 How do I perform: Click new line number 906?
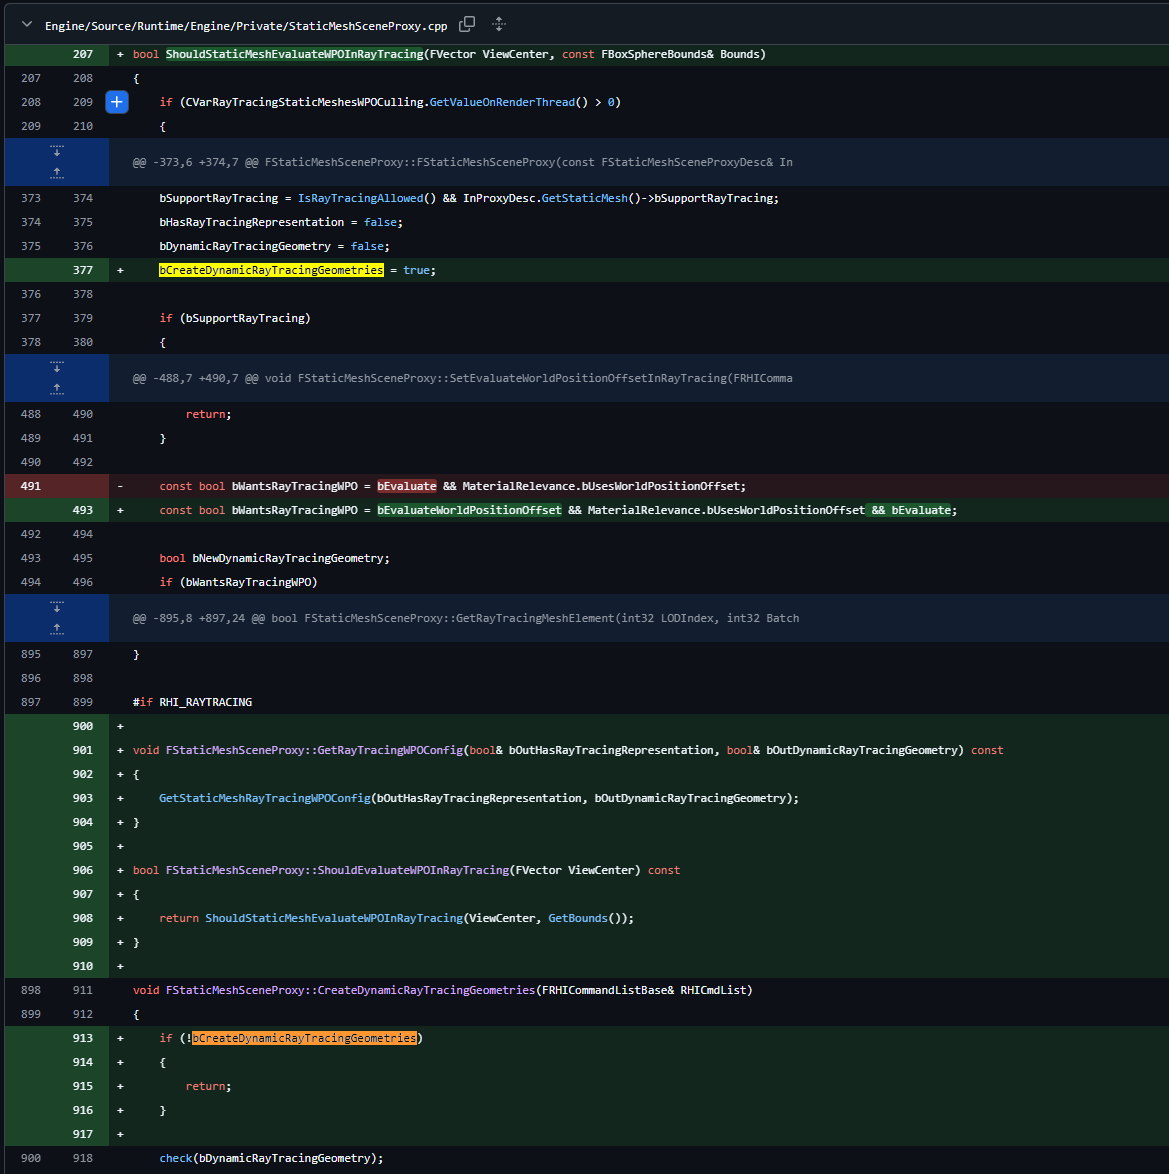[x=83, y=870]
